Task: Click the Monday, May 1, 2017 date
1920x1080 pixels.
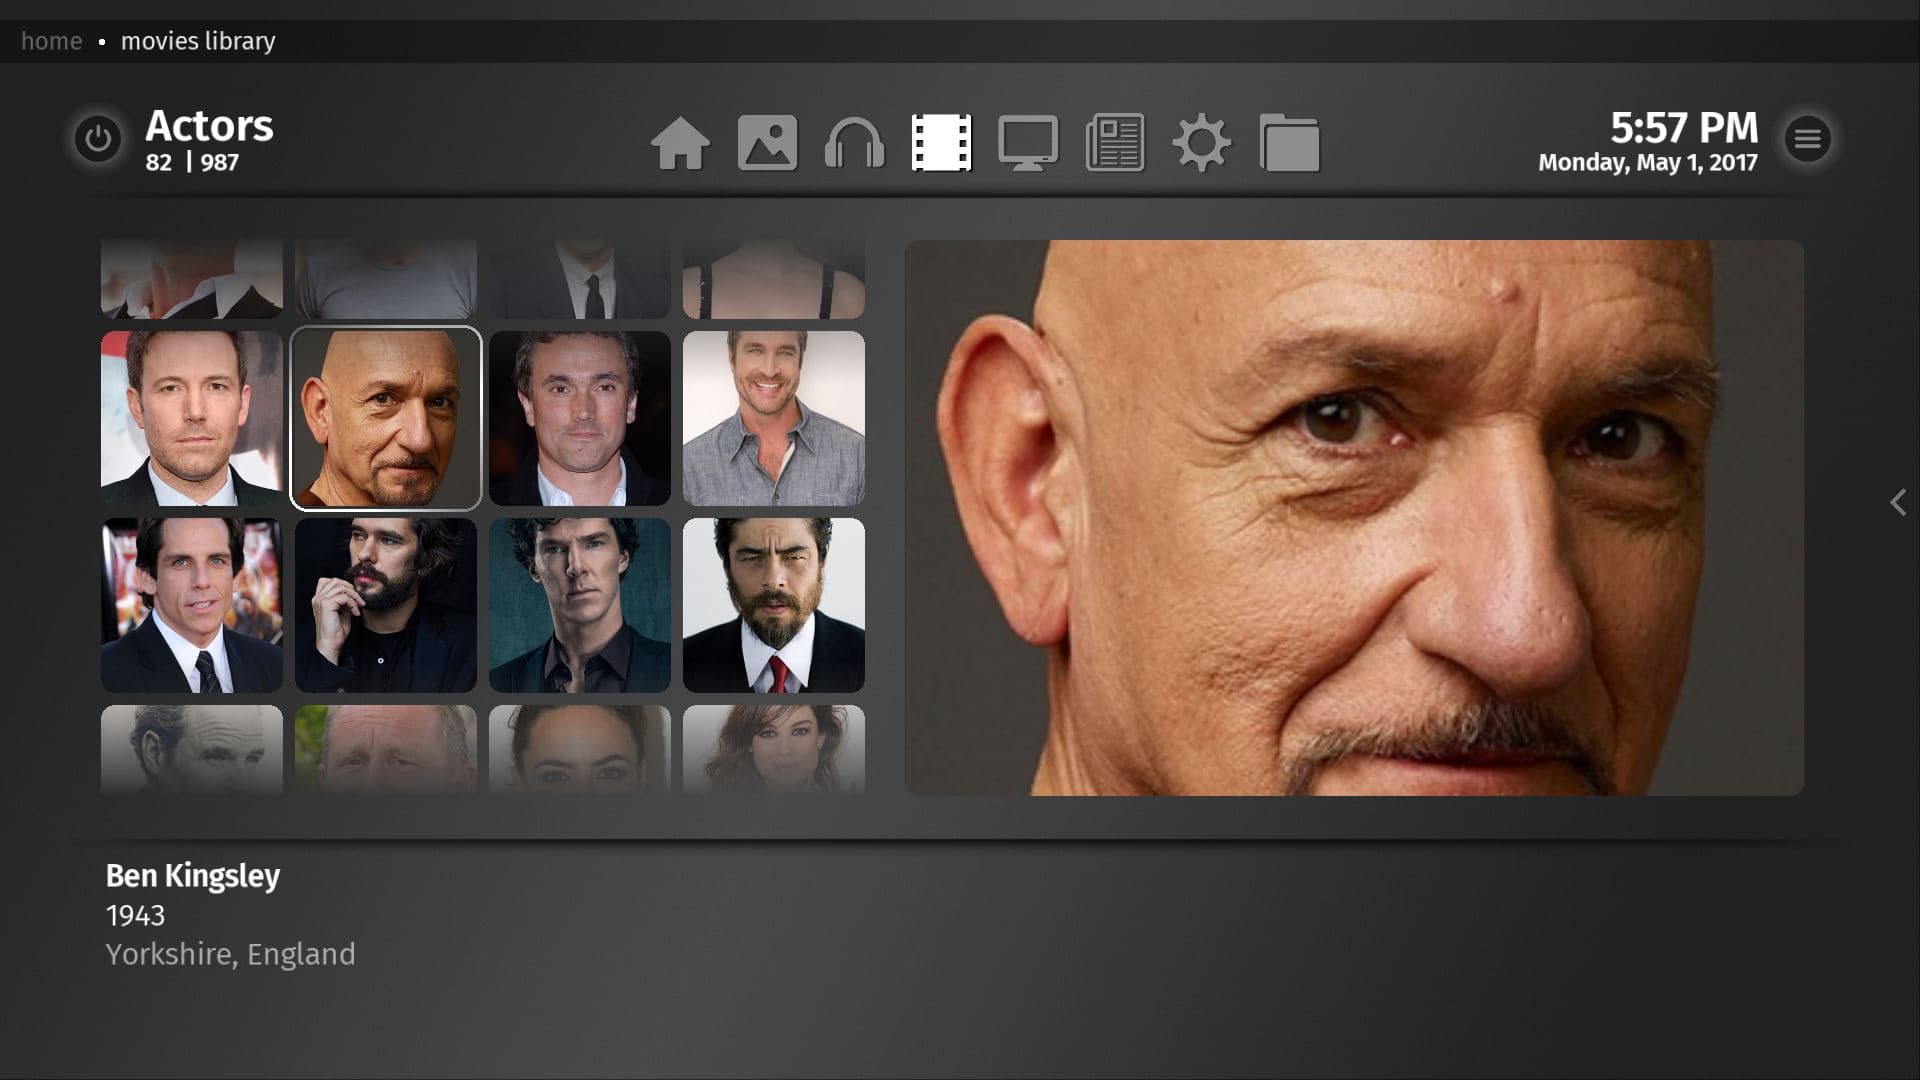Action: [x=1648, y=163]
